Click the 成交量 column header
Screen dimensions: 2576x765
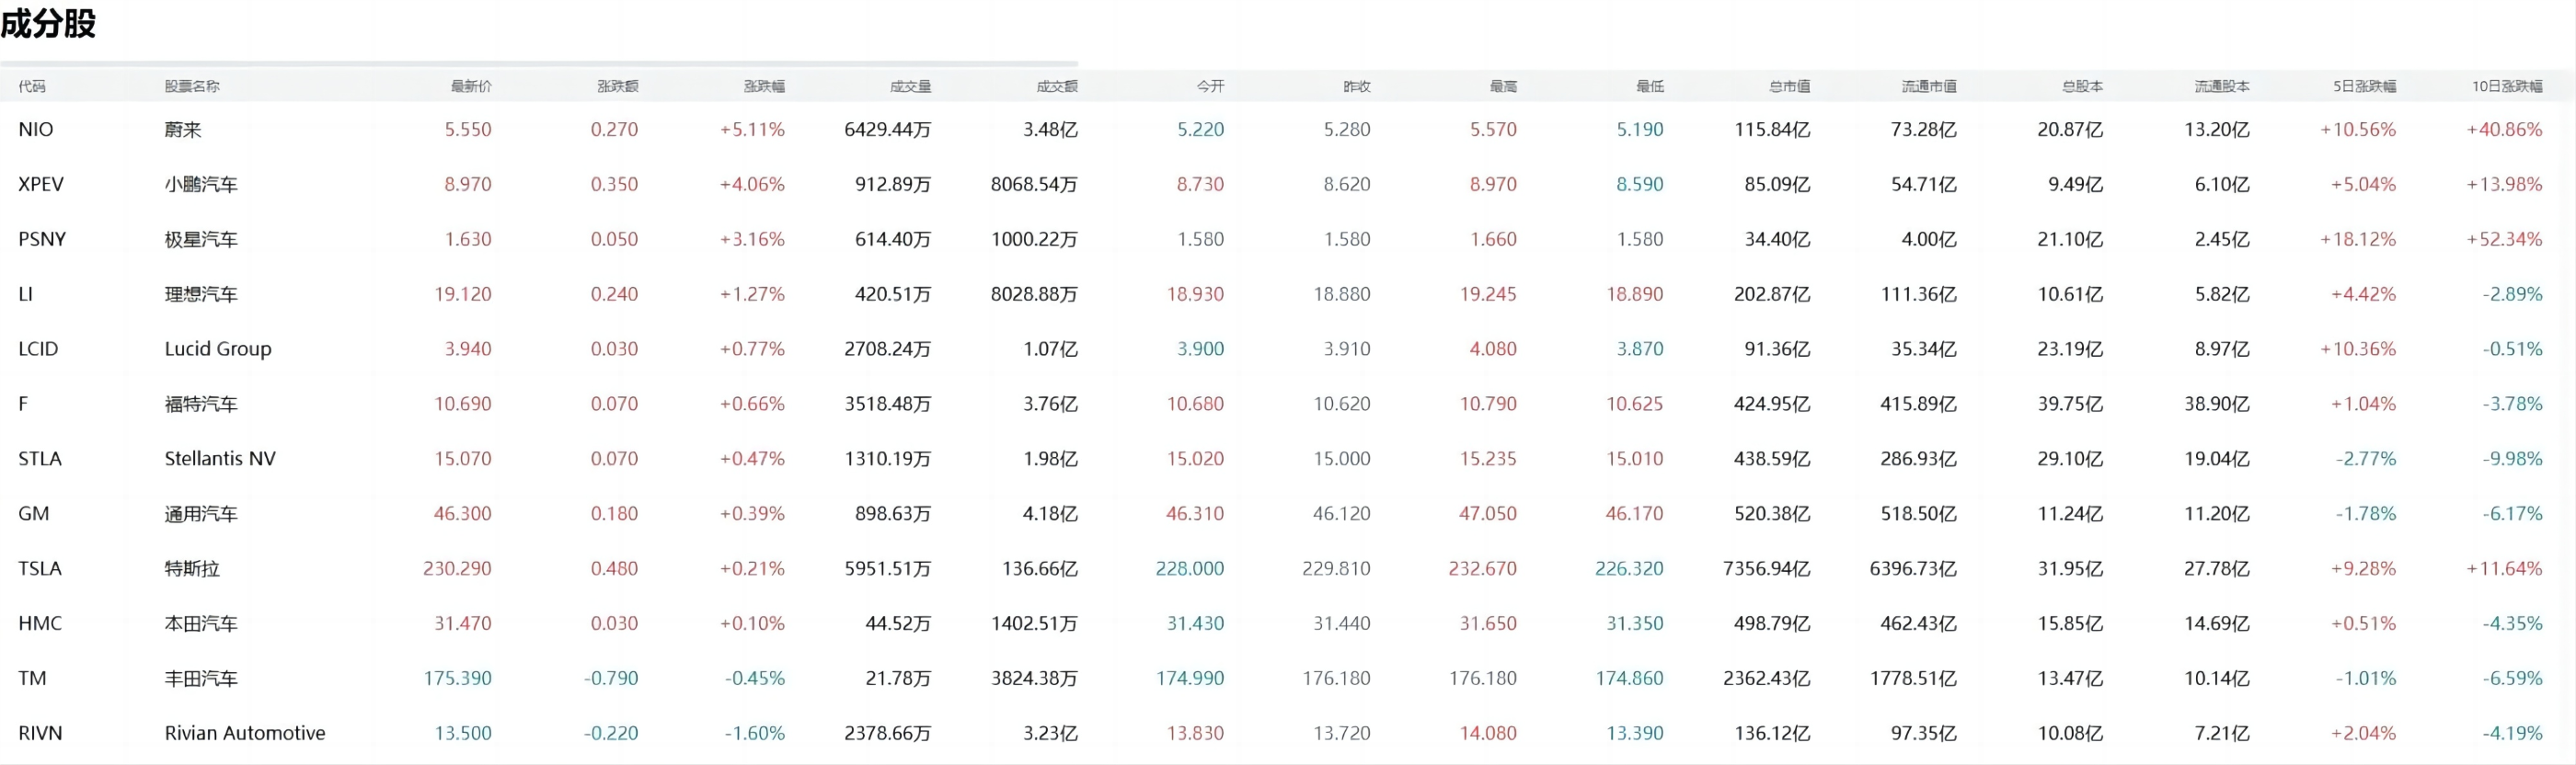pos(911,87)
